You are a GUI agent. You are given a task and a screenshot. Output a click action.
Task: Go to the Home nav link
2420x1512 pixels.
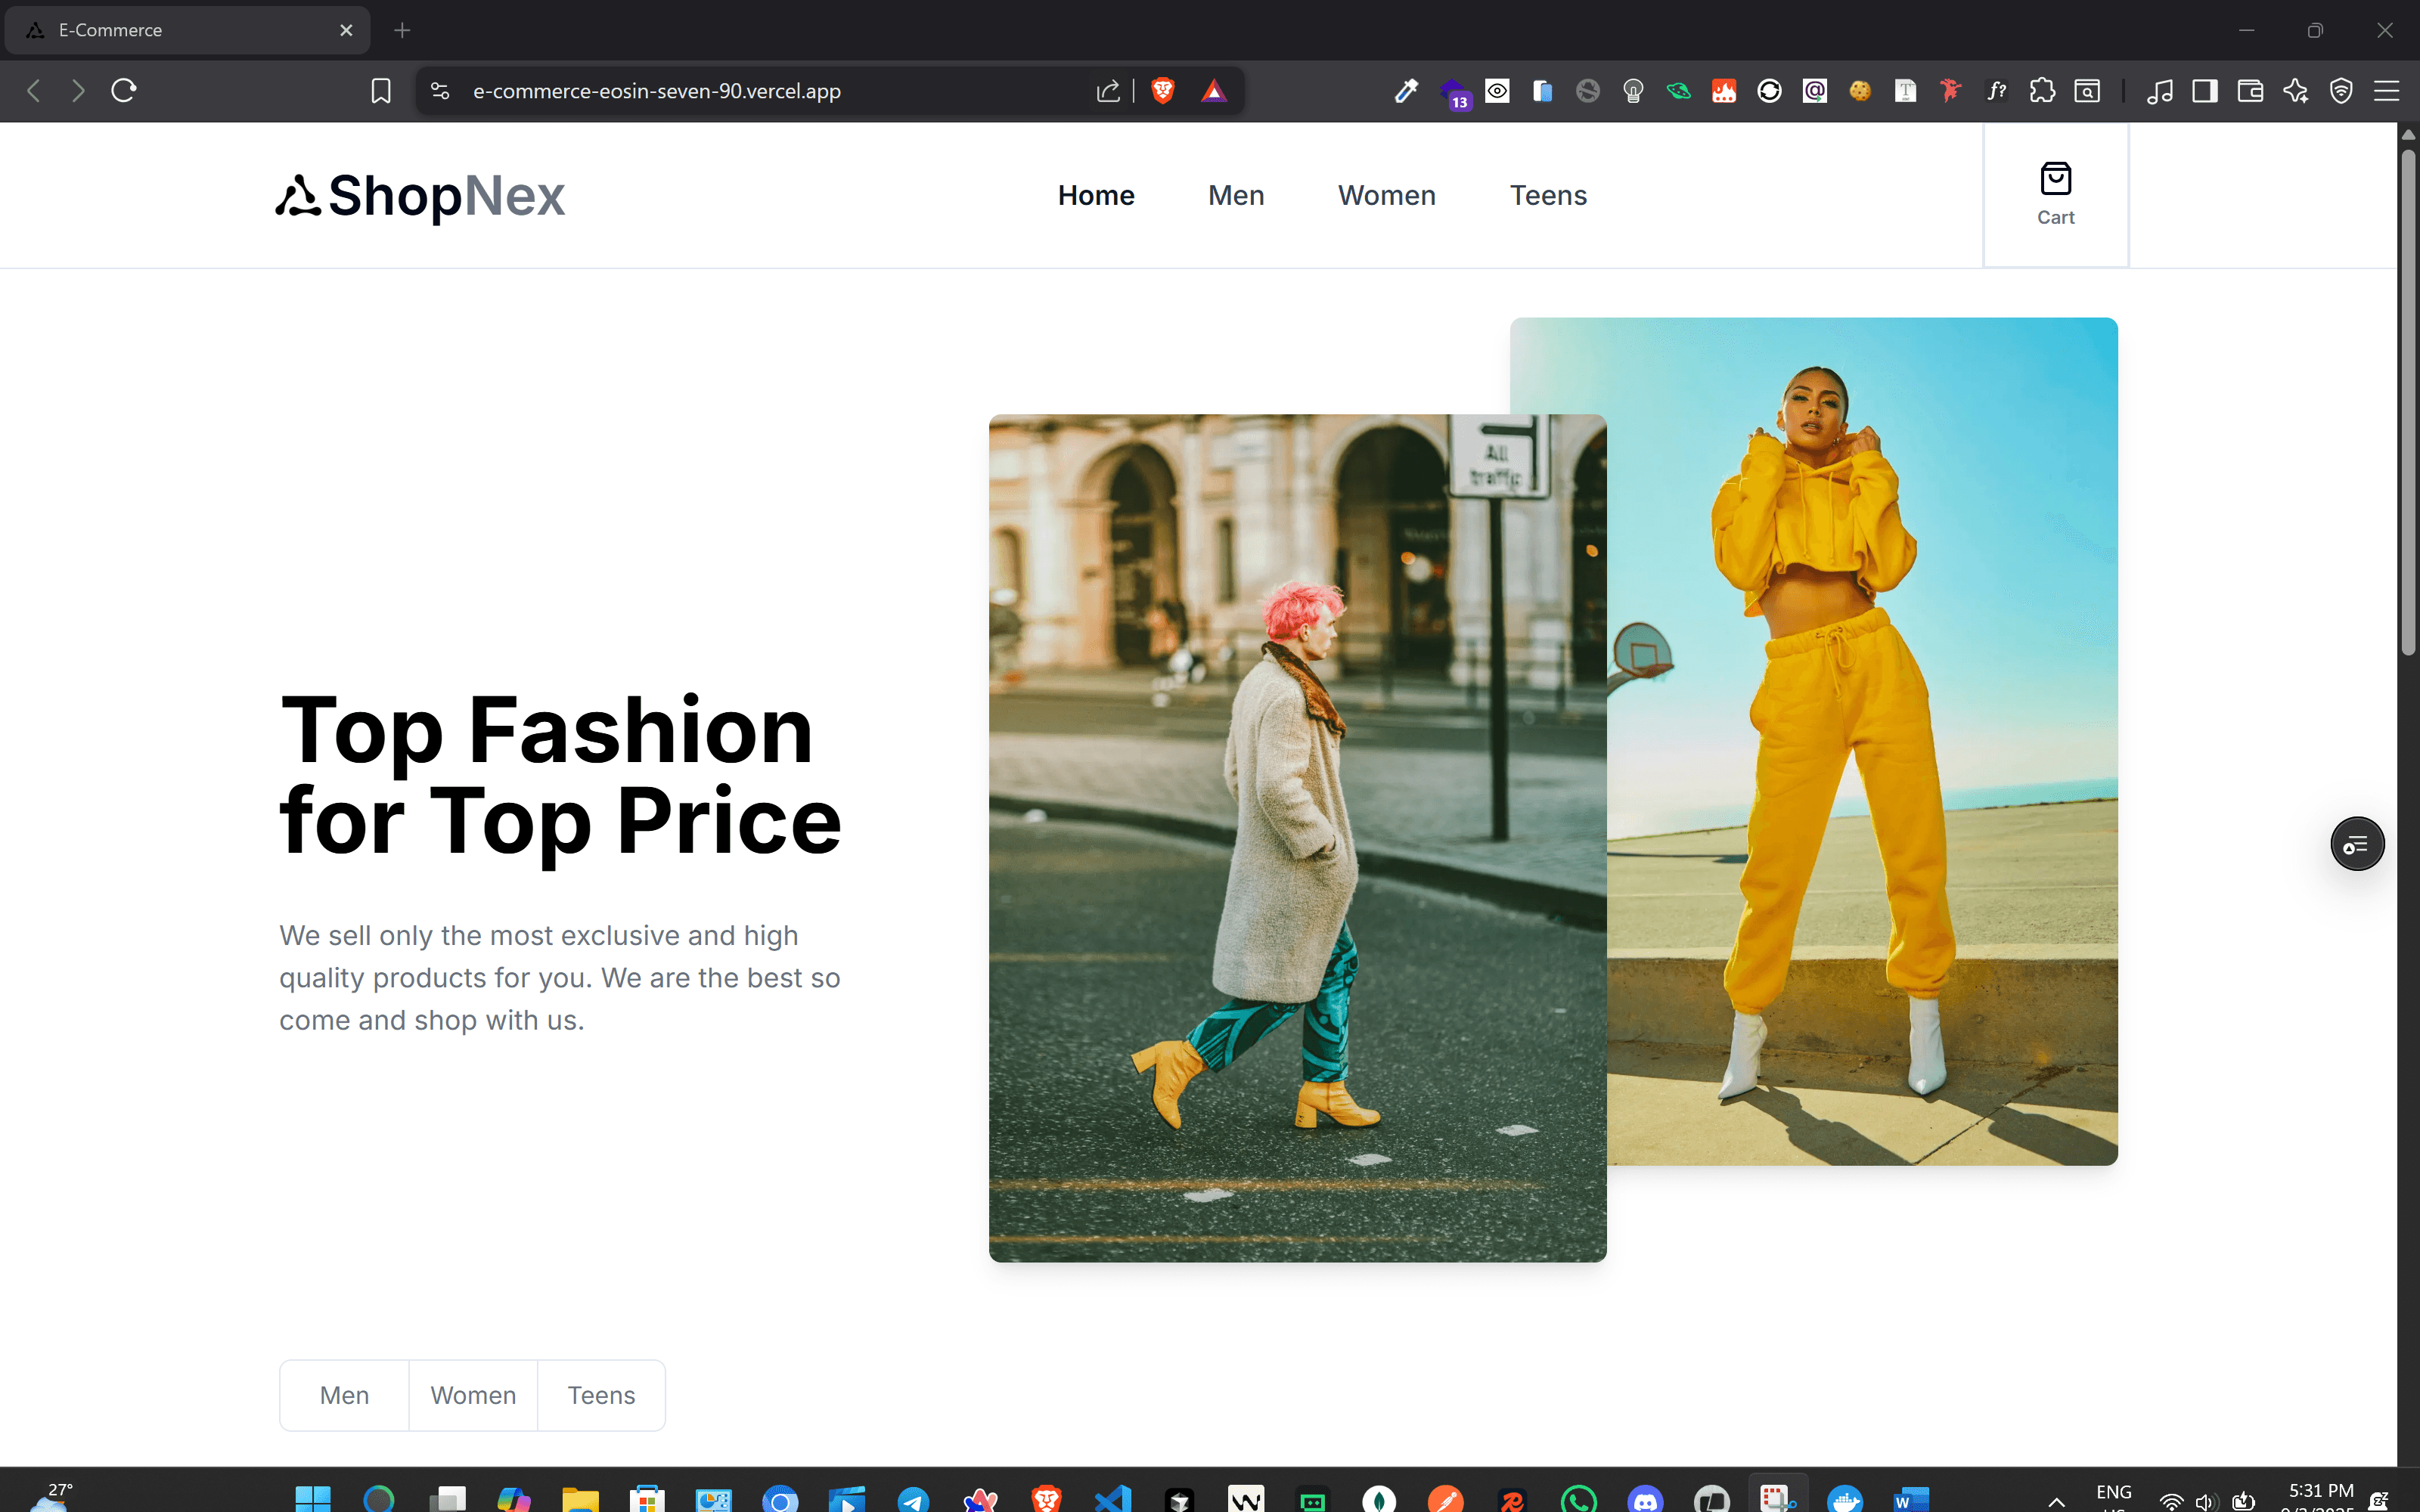[1096, 195]
